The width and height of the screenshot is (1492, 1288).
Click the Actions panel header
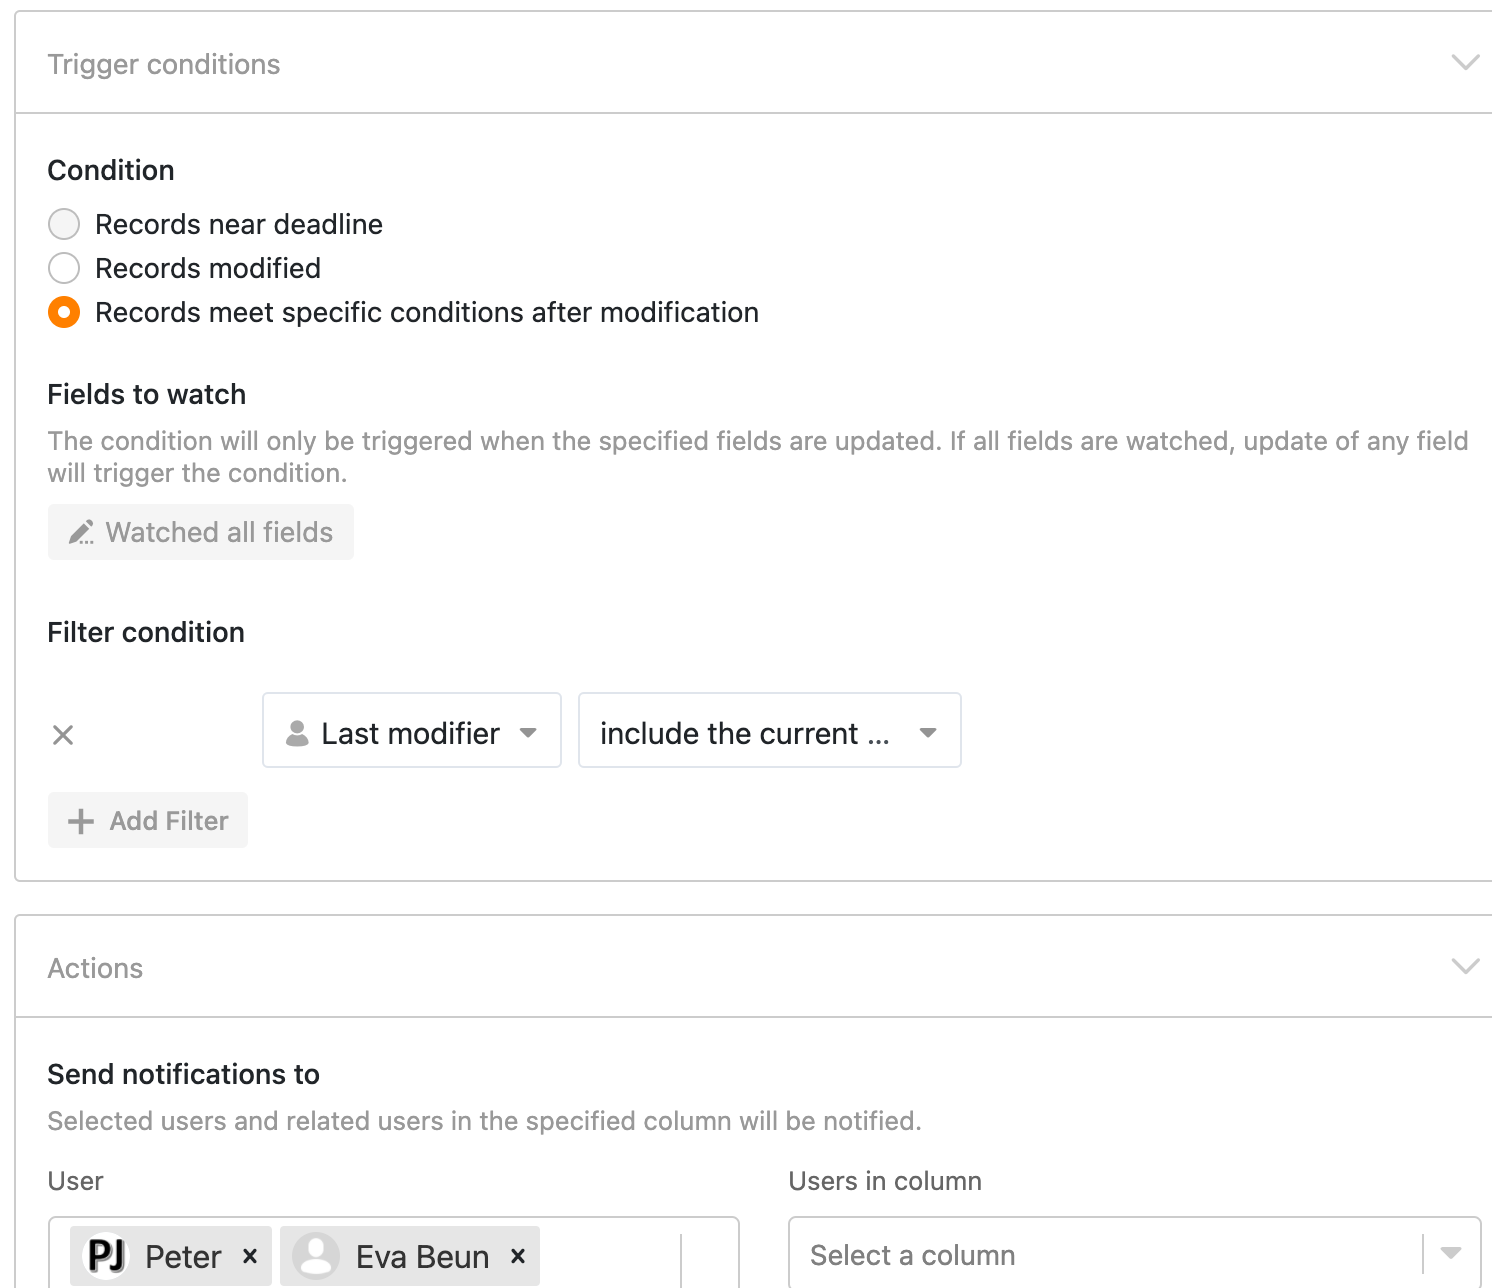coord(700,967)
